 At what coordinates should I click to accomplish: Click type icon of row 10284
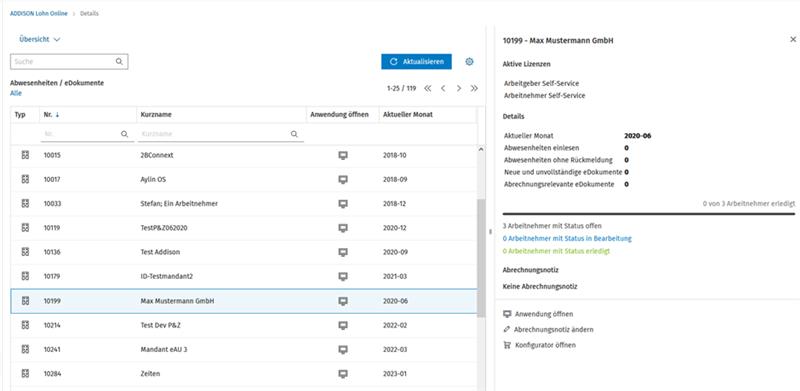point(25,374)
